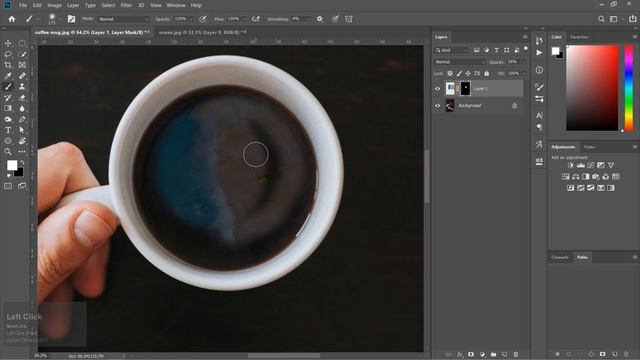This screenshot has height=360, width=640.
Task: Swap foreground and background colors
Action: pos(22,162)
